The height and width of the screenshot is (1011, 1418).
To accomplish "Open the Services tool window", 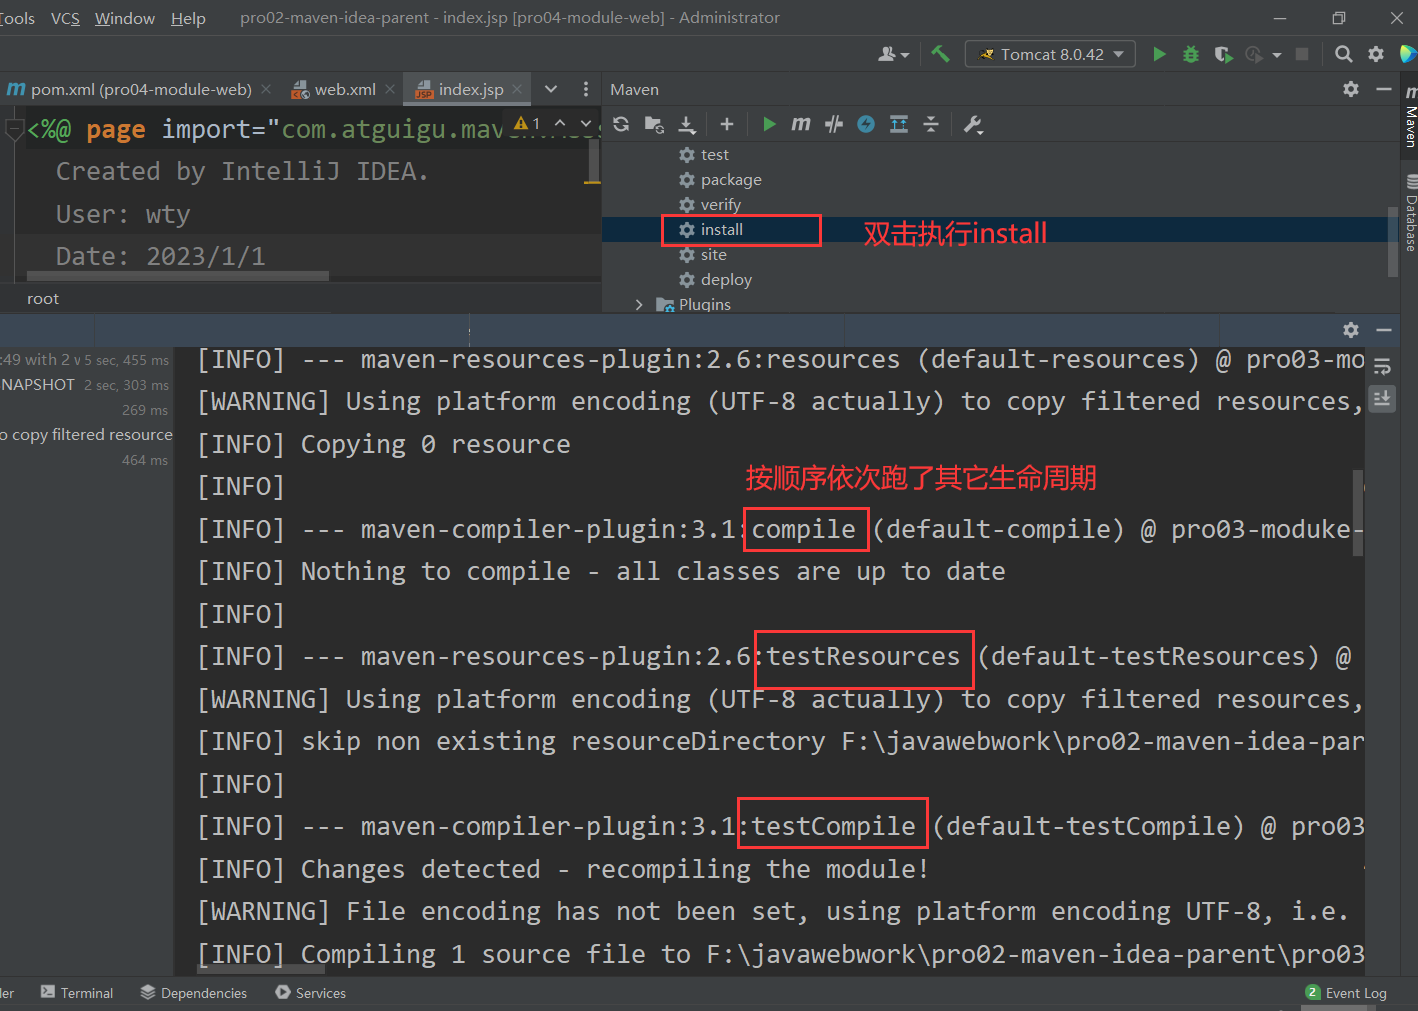I will pyautogui.click(x=310, y=992).
